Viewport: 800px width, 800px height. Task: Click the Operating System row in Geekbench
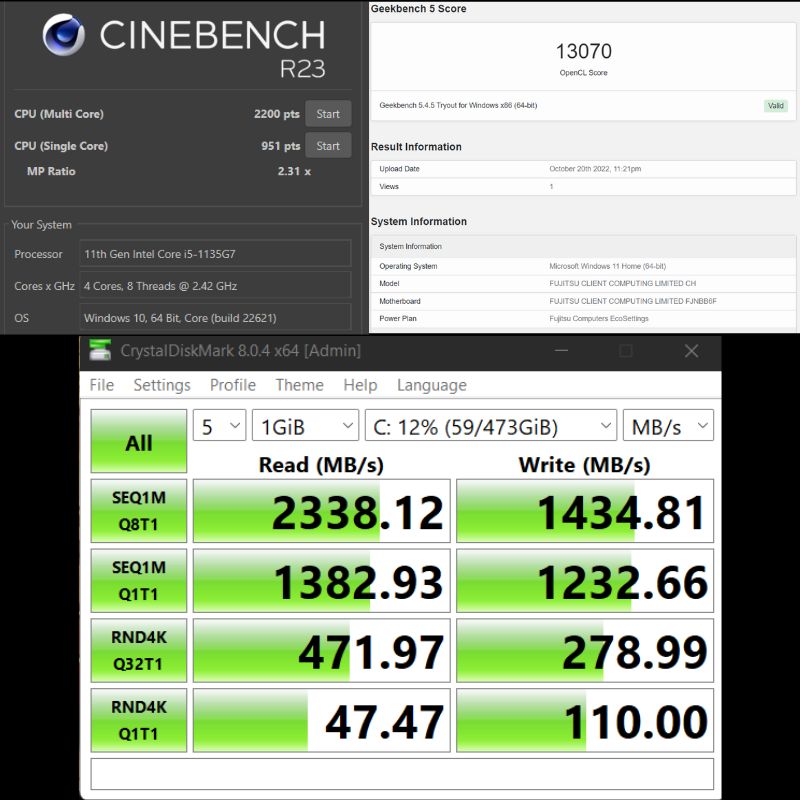pos(583,266)
